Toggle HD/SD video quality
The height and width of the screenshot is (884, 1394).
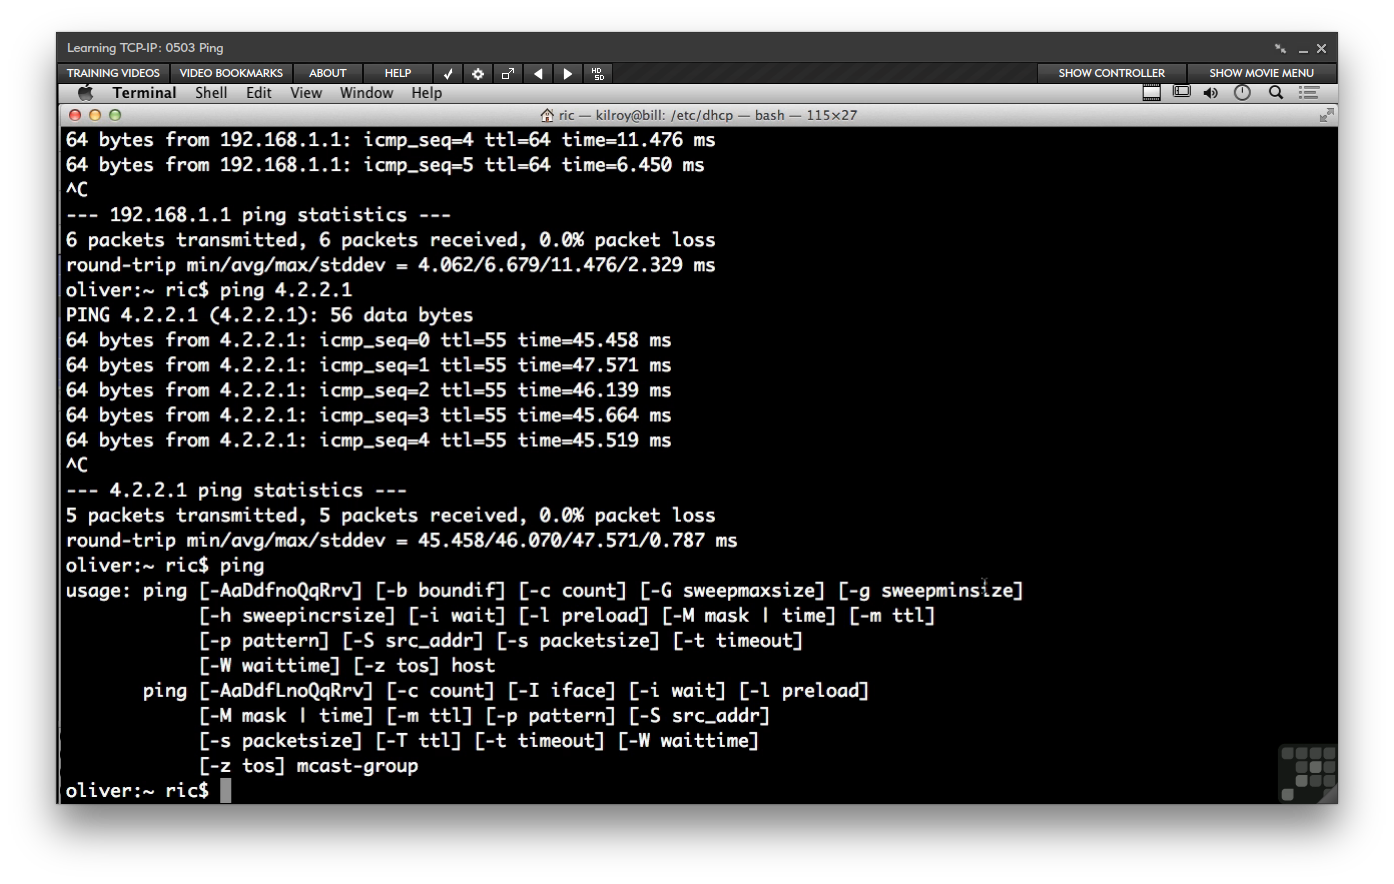[x=598, y=73]
